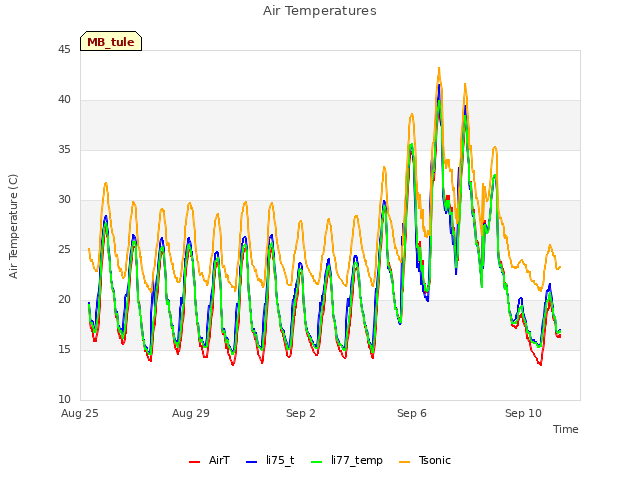Click the red AirT legend color marker

(x=195, y=462)
